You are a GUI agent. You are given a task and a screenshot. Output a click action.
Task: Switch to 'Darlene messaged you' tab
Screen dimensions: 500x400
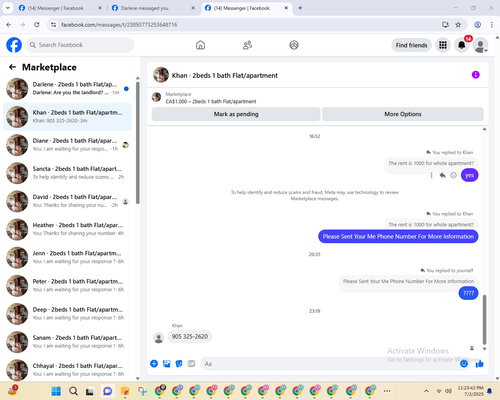153,8
